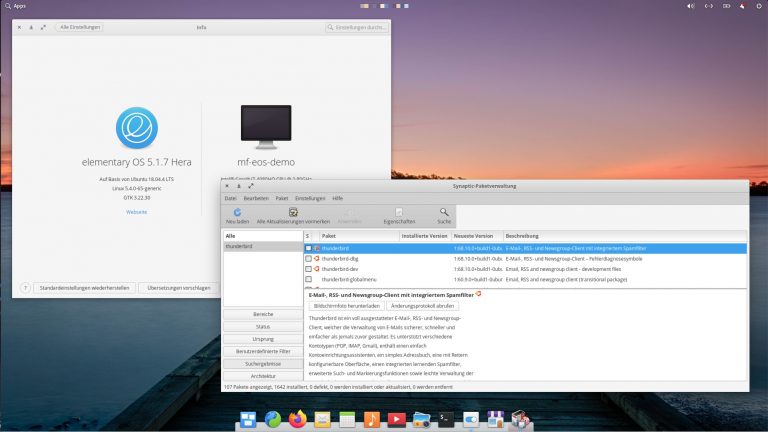Open the Videos app in the dock

(x=396, y=419)
